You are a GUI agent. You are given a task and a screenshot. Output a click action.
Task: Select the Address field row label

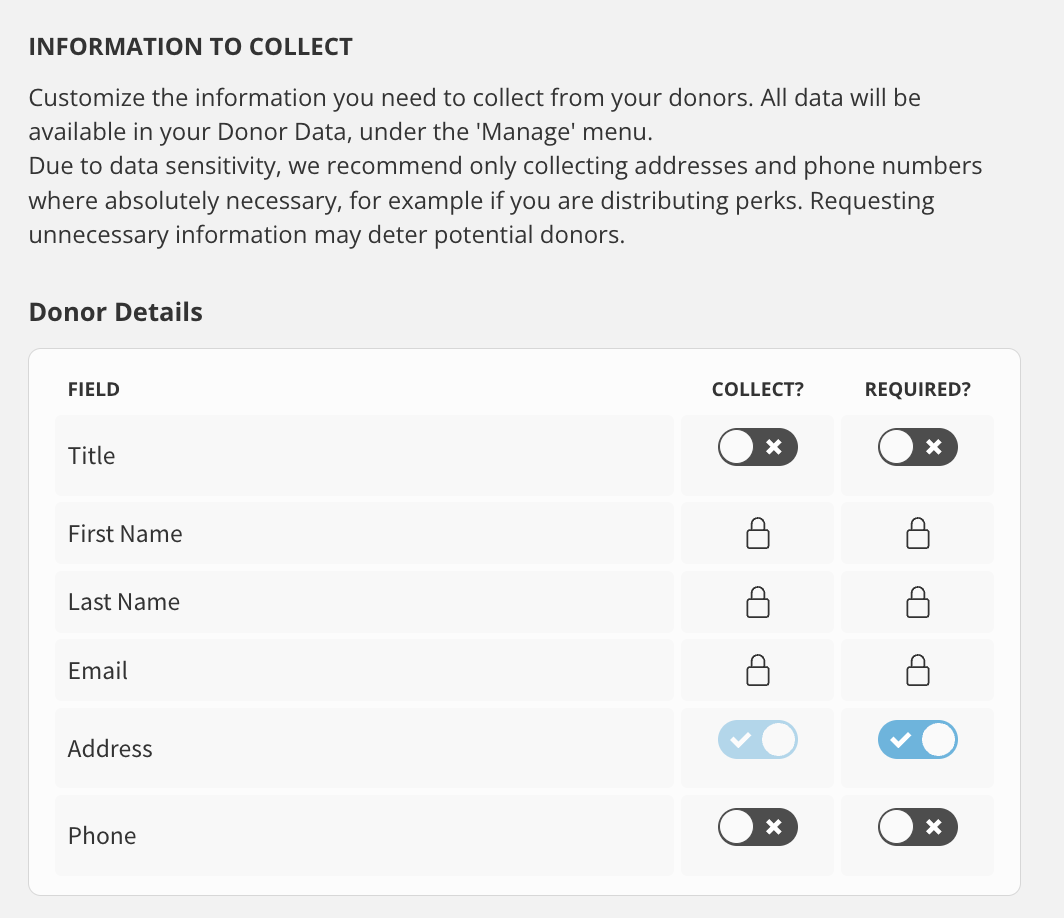[110, 748]
